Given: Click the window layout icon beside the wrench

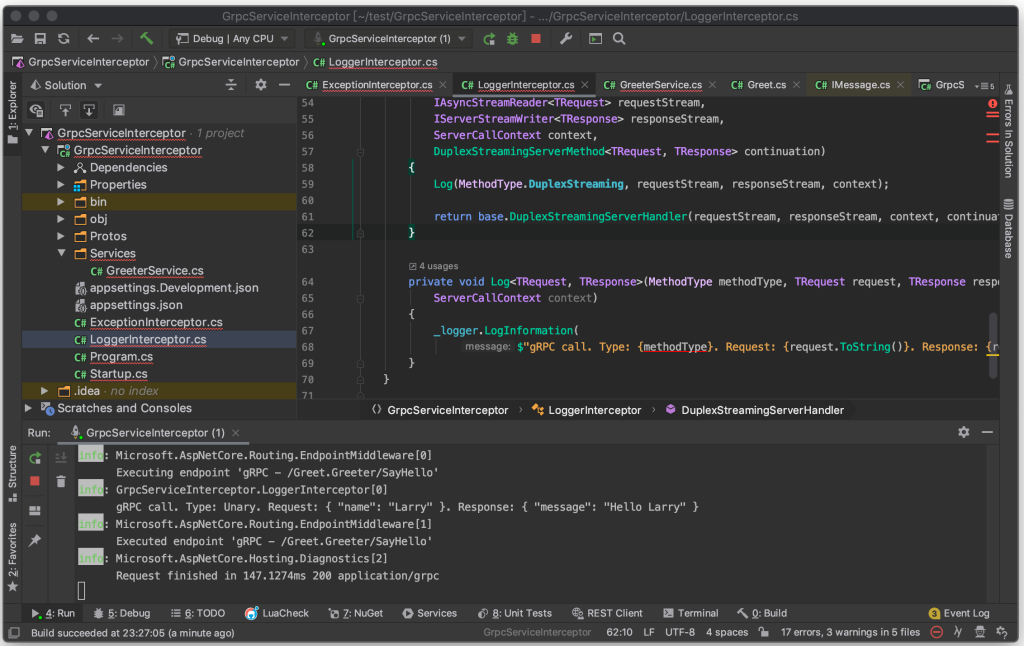Looking at the screenshot, I should [596, 39].
